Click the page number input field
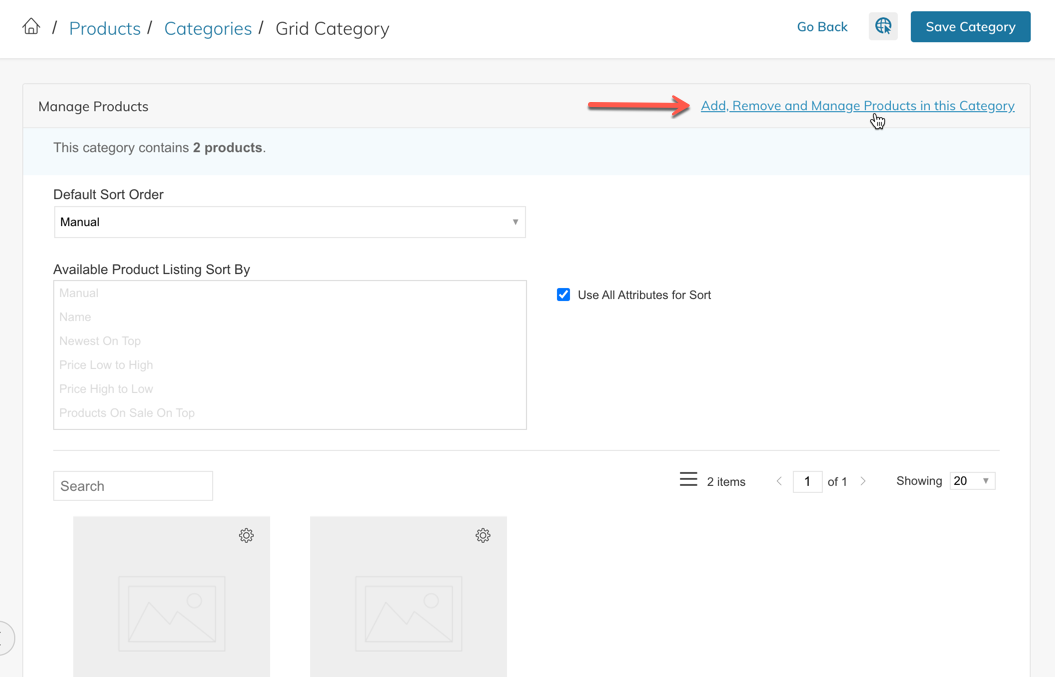 click(807, 482)
